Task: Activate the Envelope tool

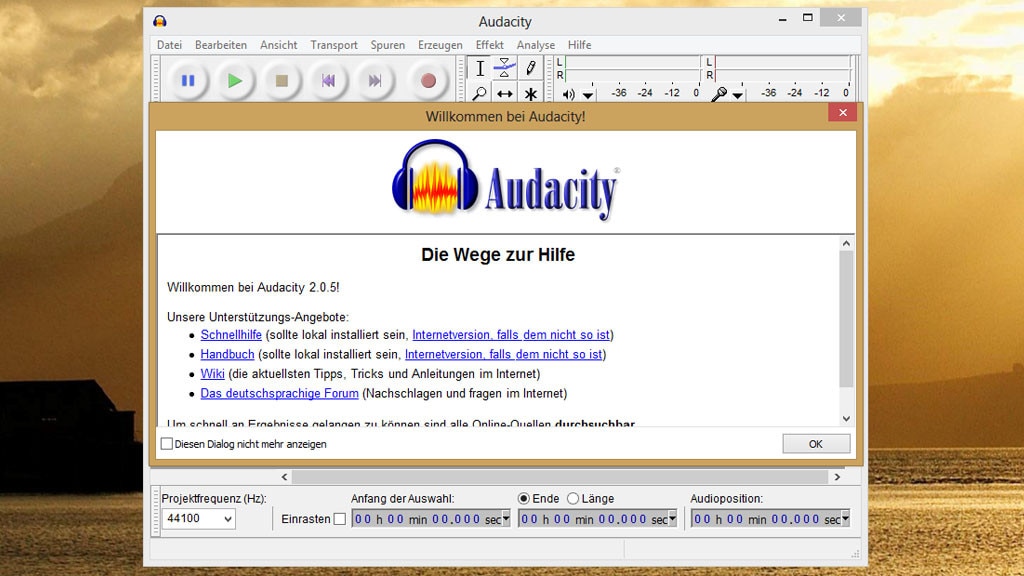Action: (507, 68)
